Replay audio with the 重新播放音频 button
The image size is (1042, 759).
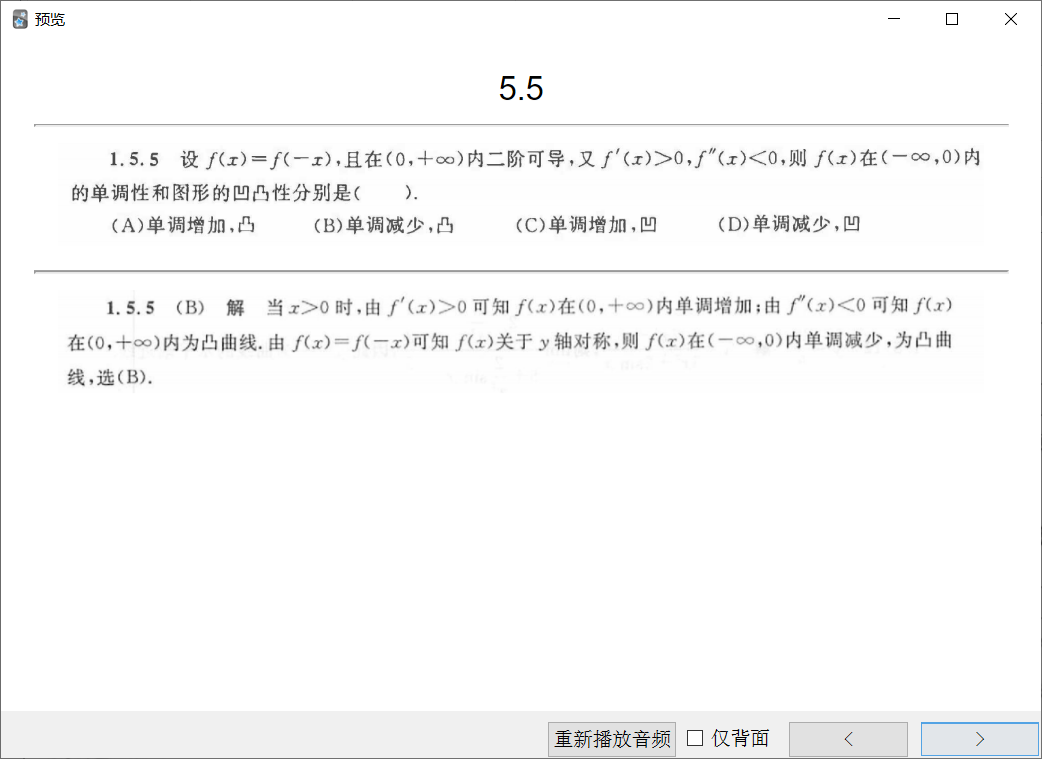tap(612, 739)
